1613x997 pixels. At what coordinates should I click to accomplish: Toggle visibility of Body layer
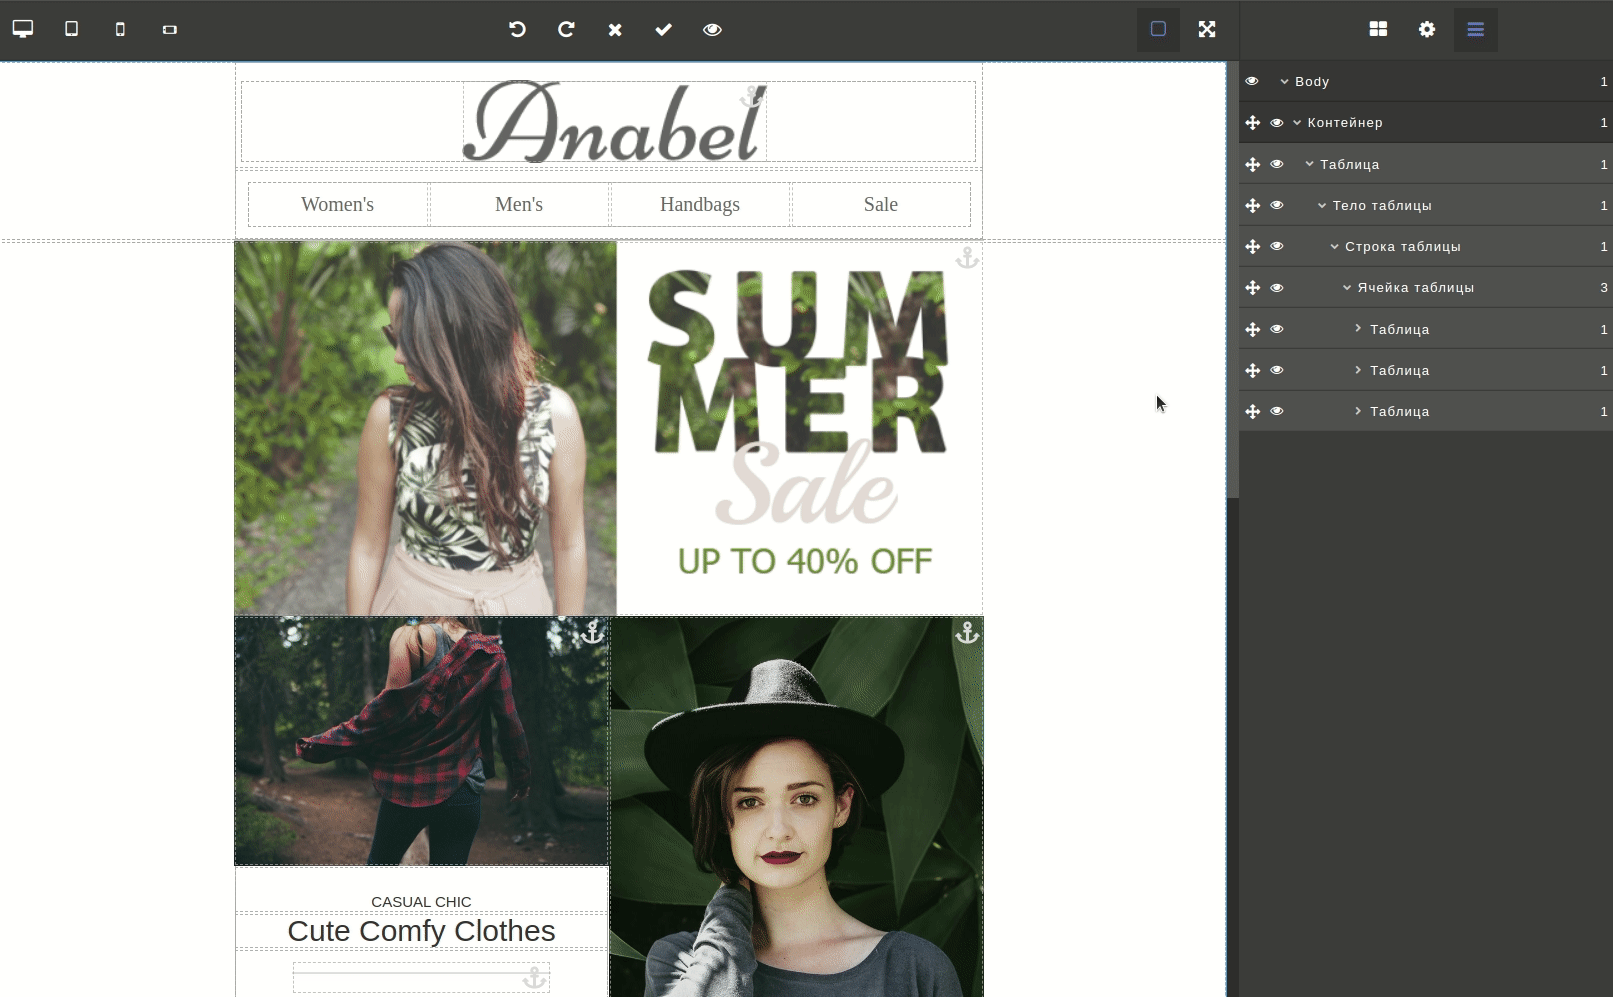pyautogui.click(x=1252, y=81)
